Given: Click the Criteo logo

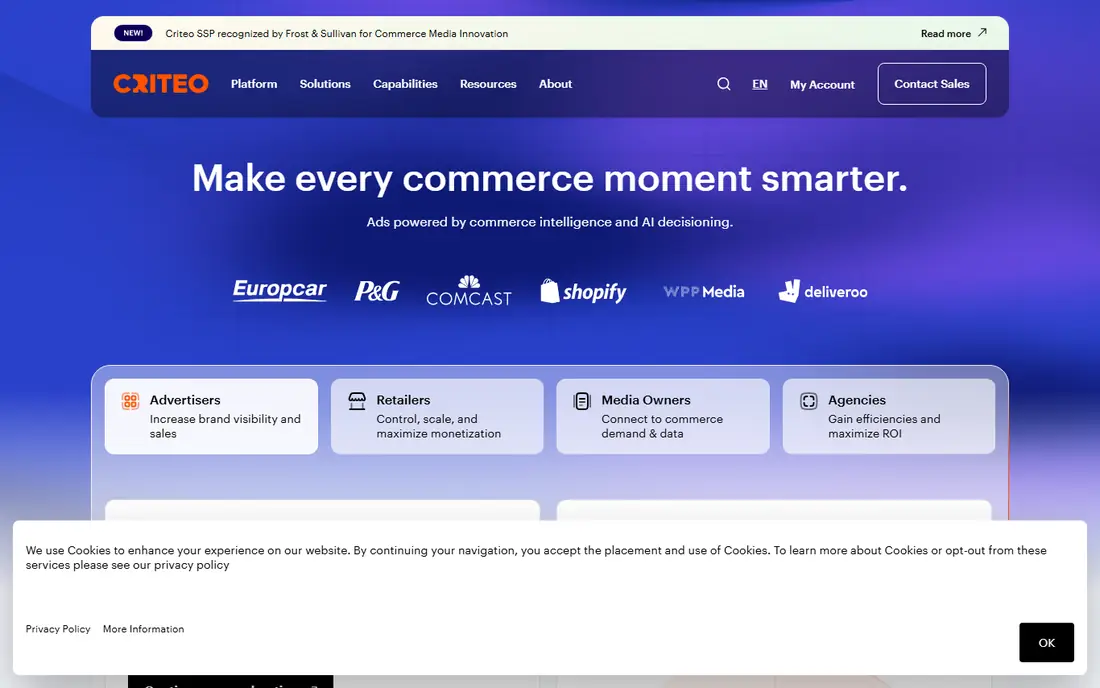Looking at the screenshot, I should [x=161, y=83].
